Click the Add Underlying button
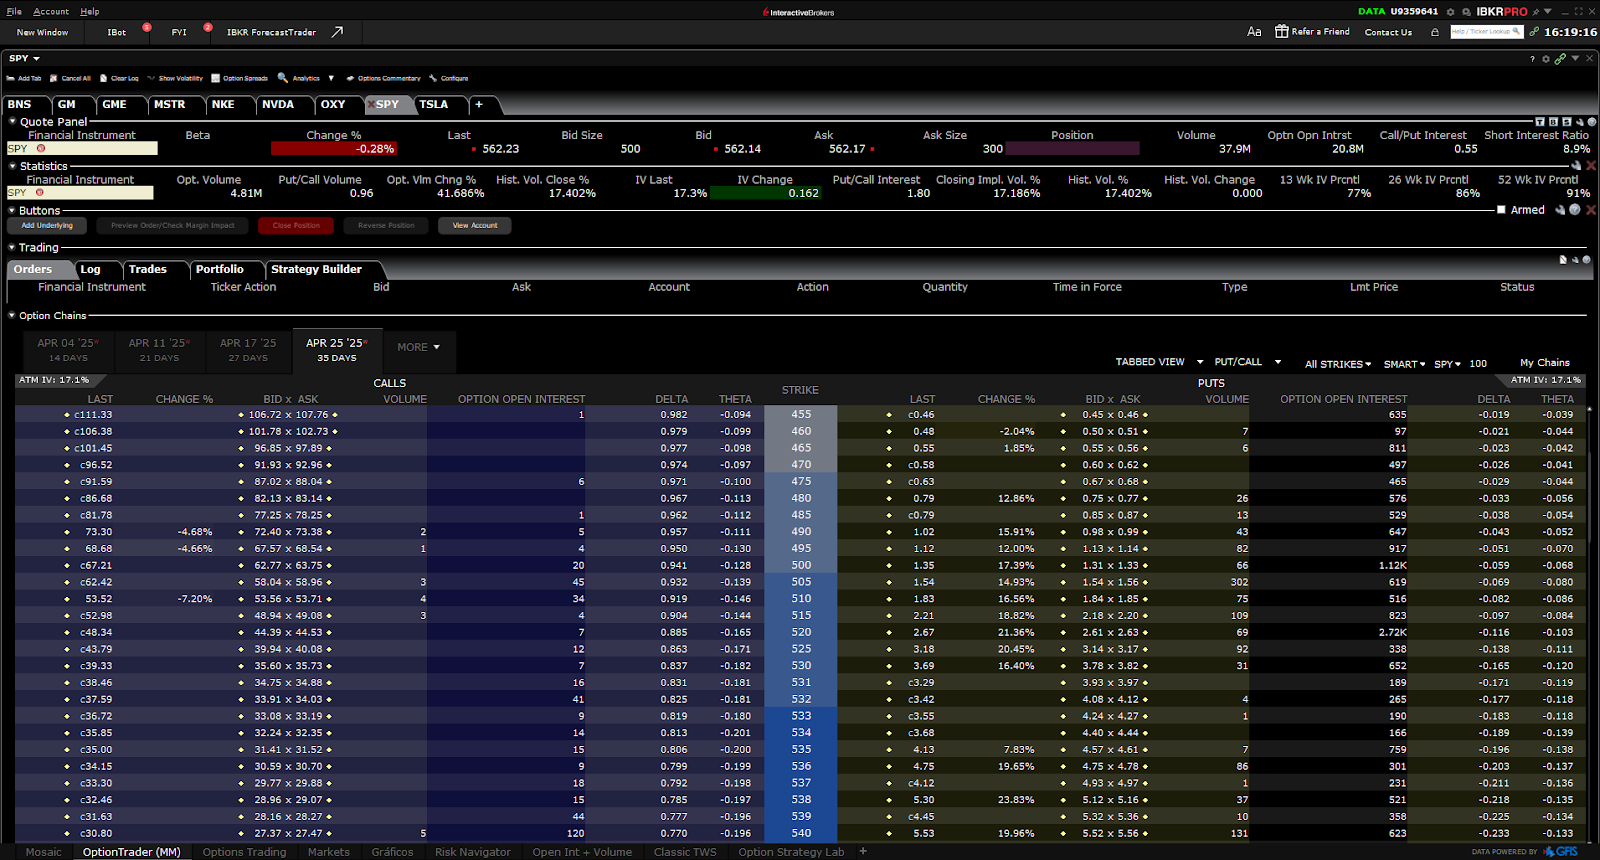The height and width of the screenshot is (860, 1600). click(x=47, y=225)
